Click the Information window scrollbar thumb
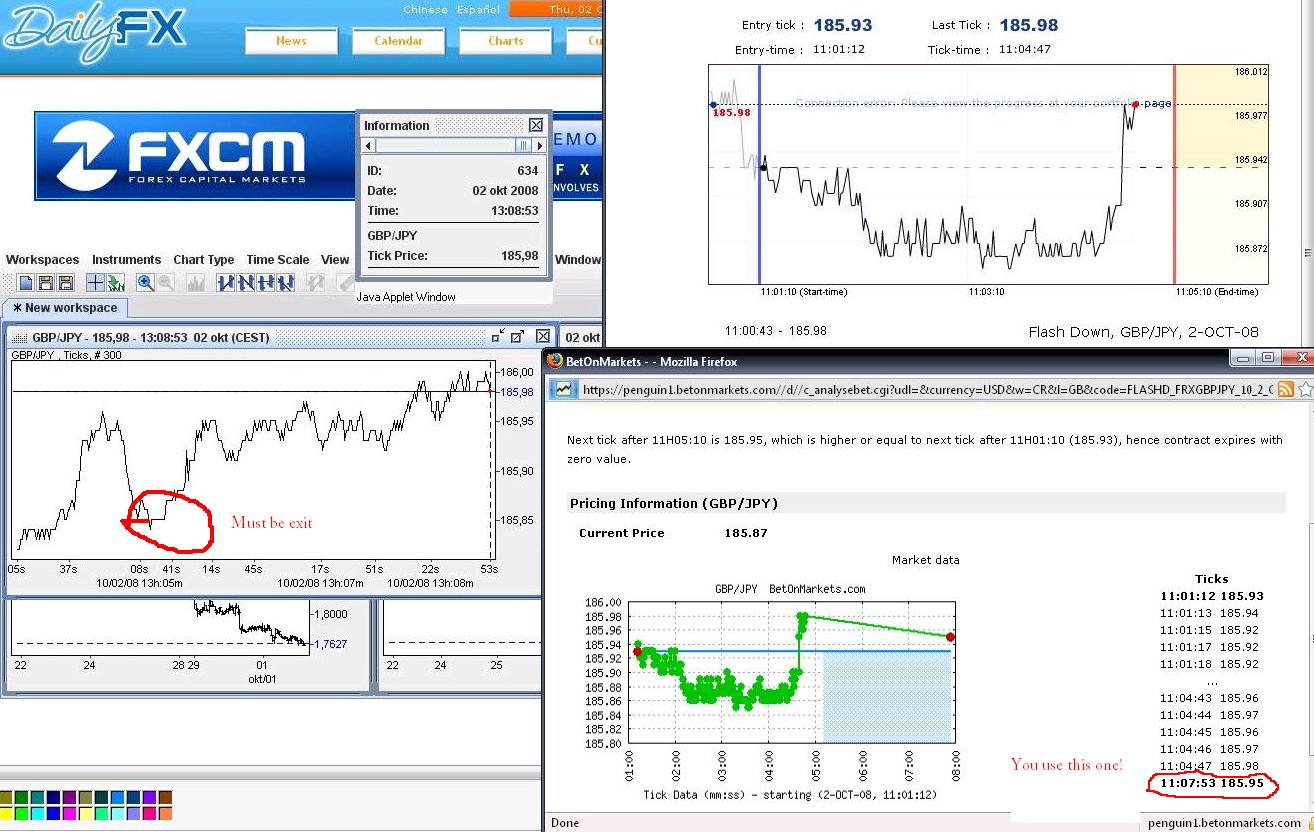The height and width of the screenshot is (832, 1314). point(523,146)
